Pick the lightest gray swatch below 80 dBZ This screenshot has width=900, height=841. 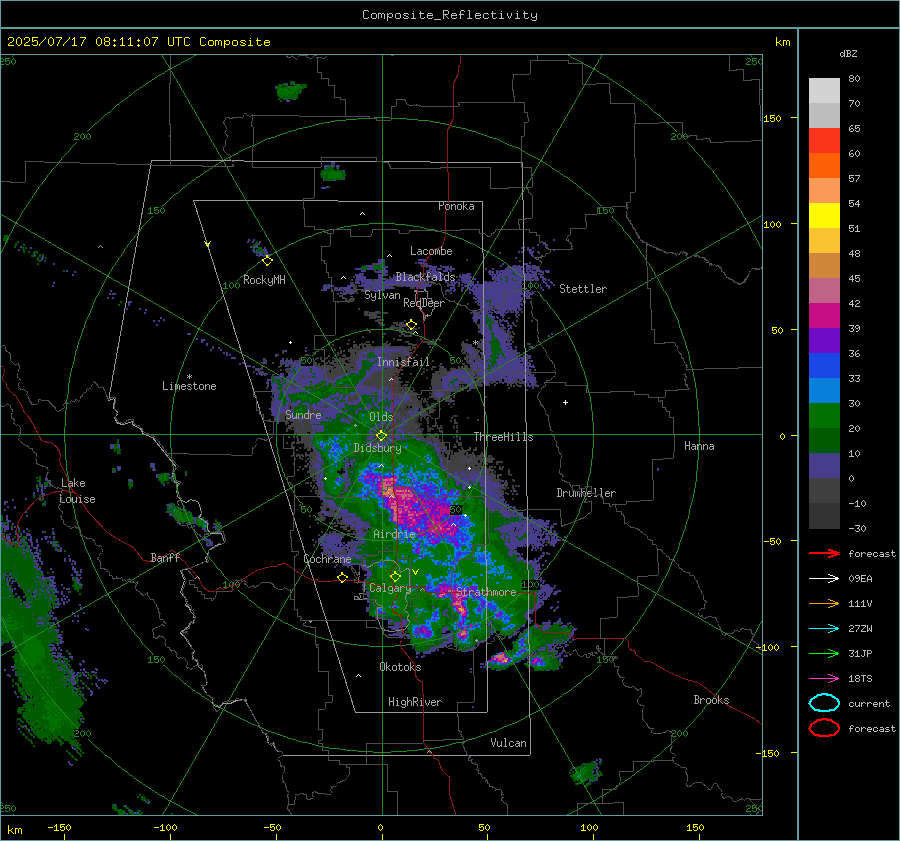(824, 91)
